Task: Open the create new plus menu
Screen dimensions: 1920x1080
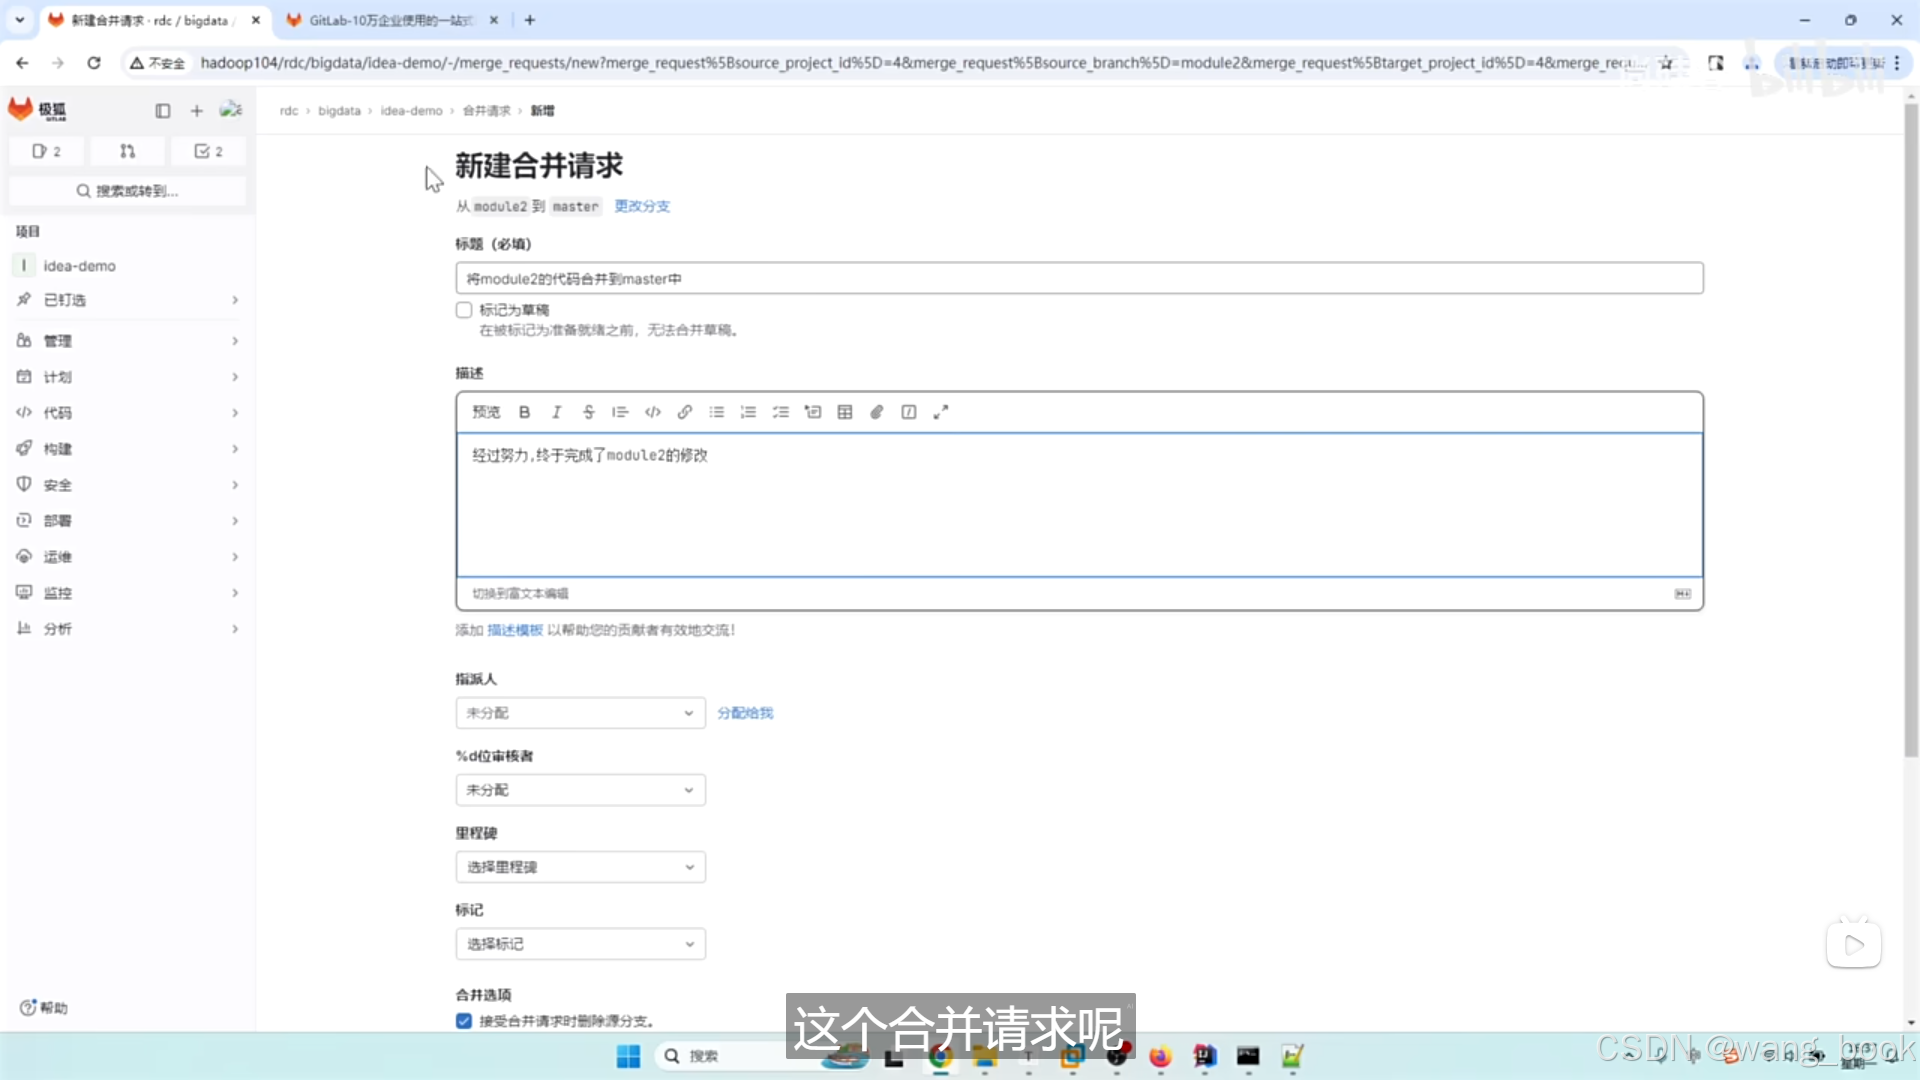Action: click(x=196, y=111)
